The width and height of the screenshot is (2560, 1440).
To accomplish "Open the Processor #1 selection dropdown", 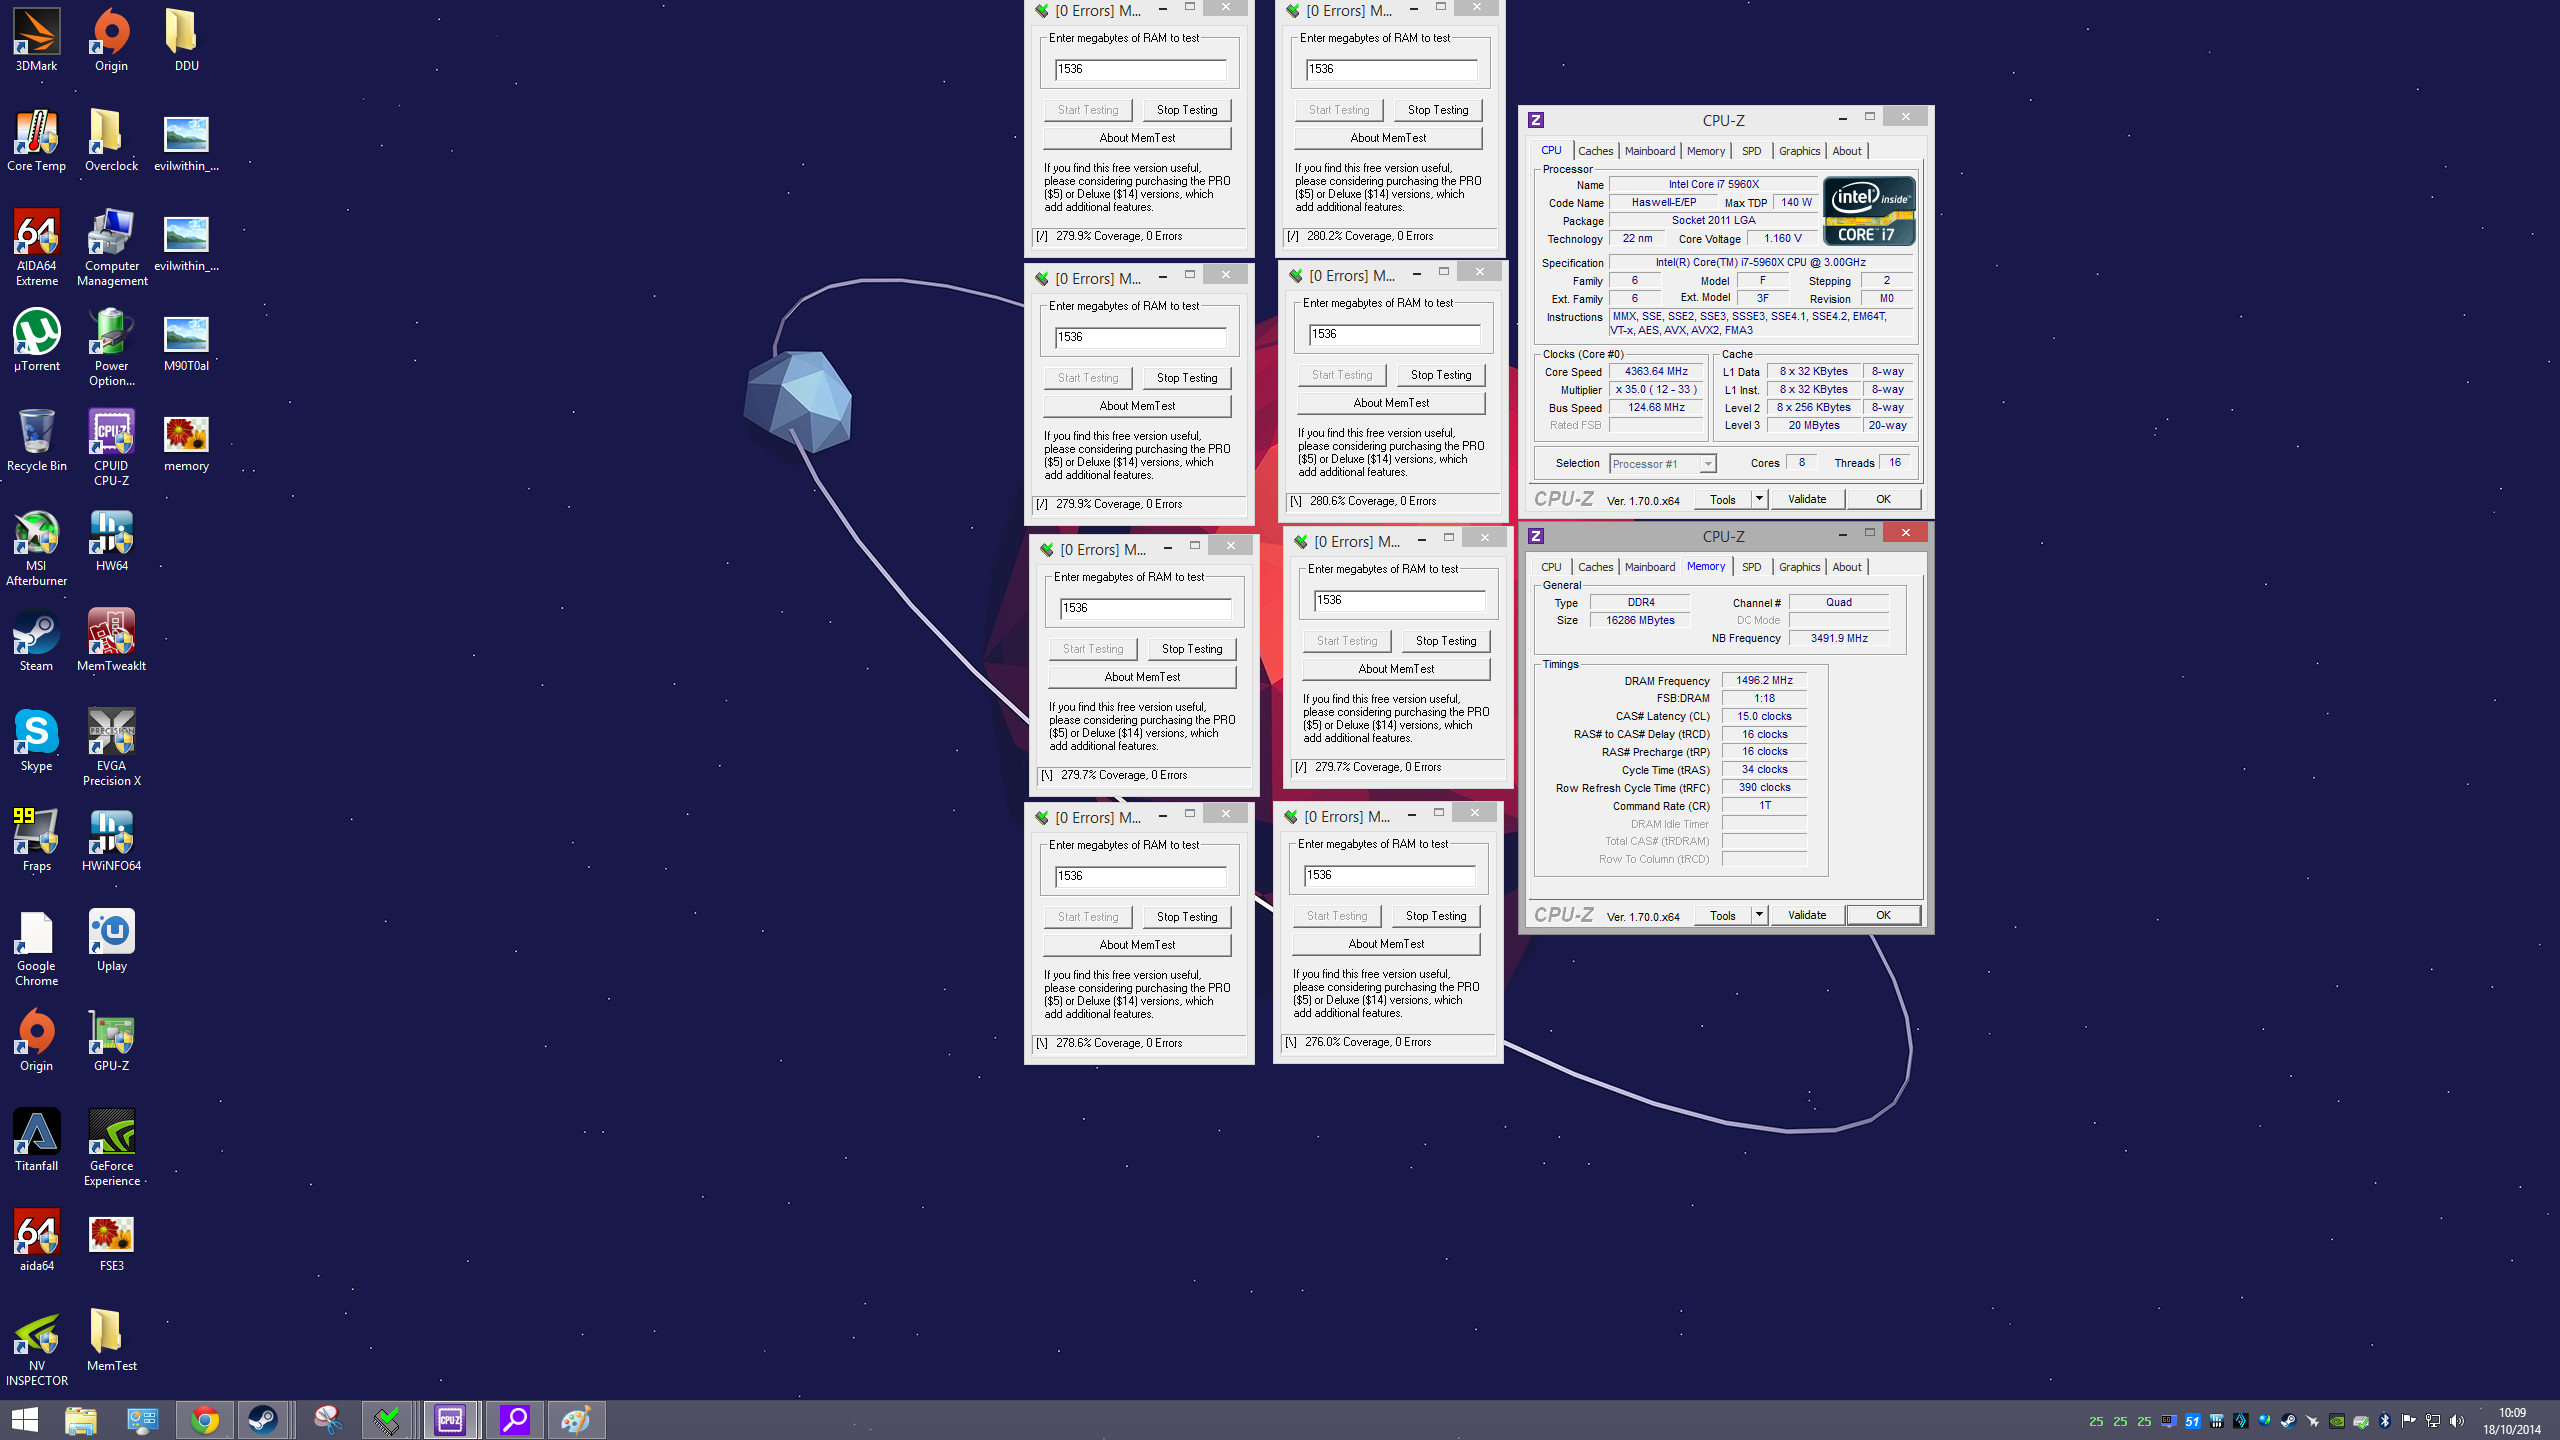I will point(1662,464).
